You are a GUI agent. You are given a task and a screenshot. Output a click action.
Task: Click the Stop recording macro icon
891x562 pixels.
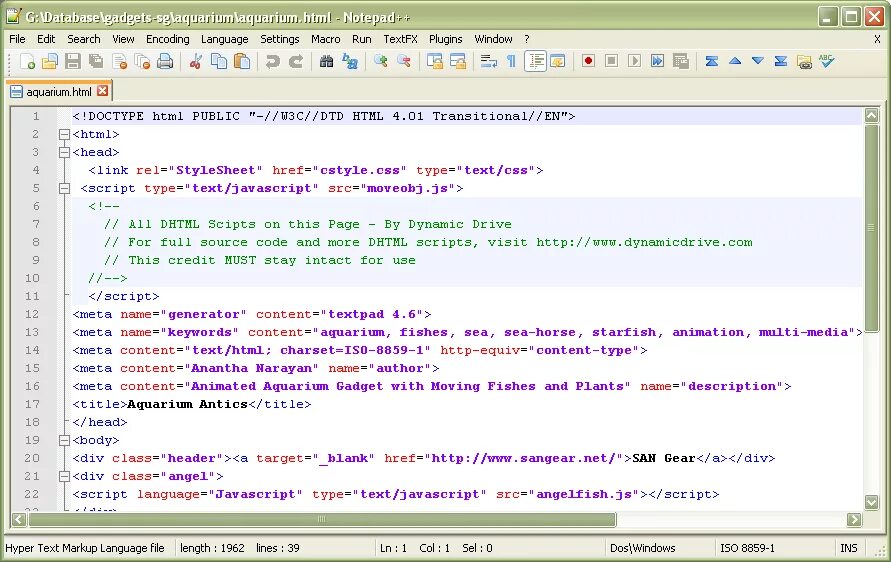611,61
